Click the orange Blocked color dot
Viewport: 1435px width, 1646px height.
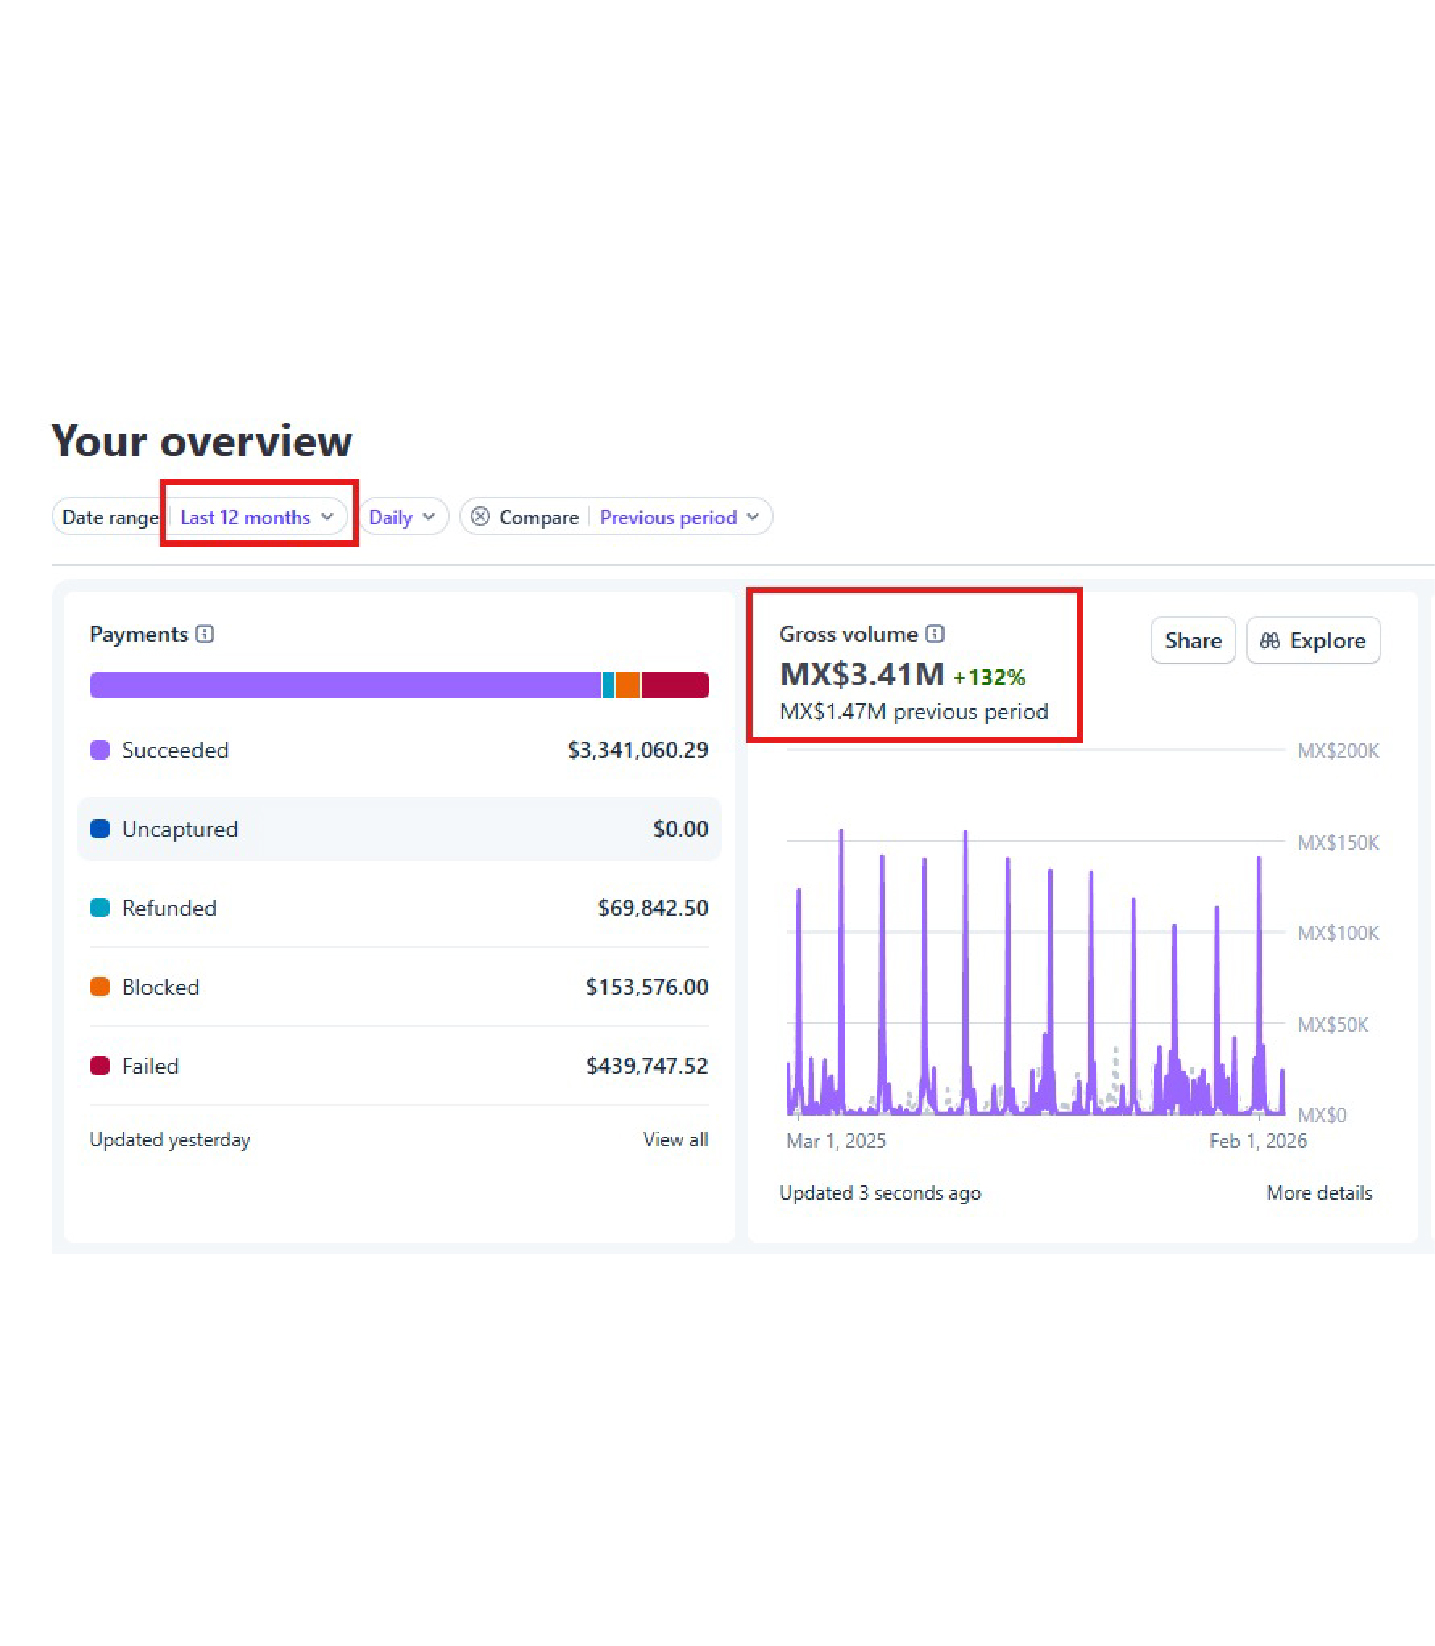tap(100, 987)
